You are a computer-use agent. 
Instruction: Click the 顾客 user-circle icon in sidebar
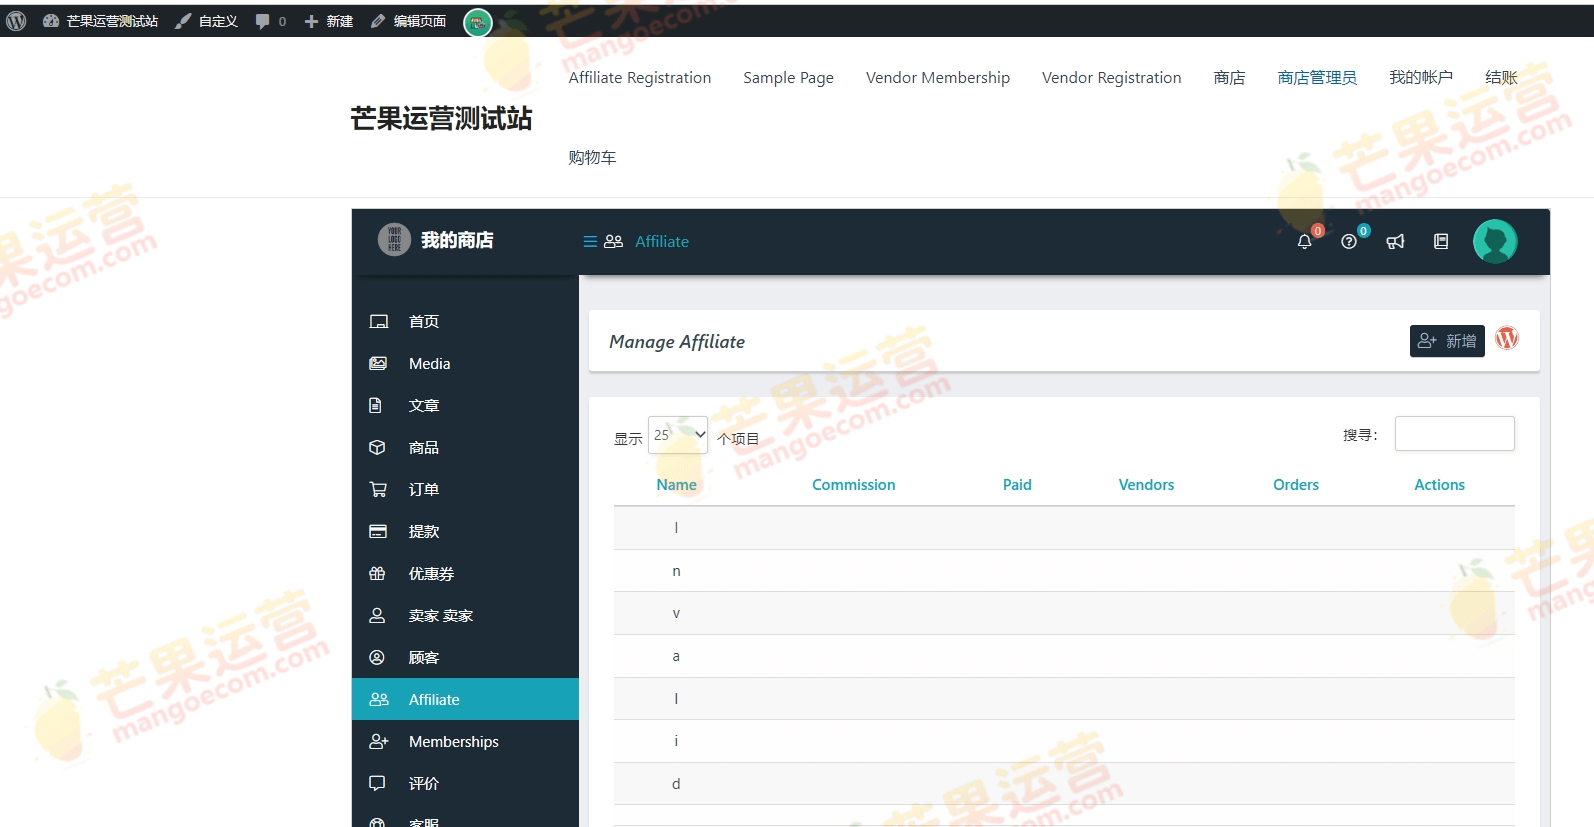377,657
